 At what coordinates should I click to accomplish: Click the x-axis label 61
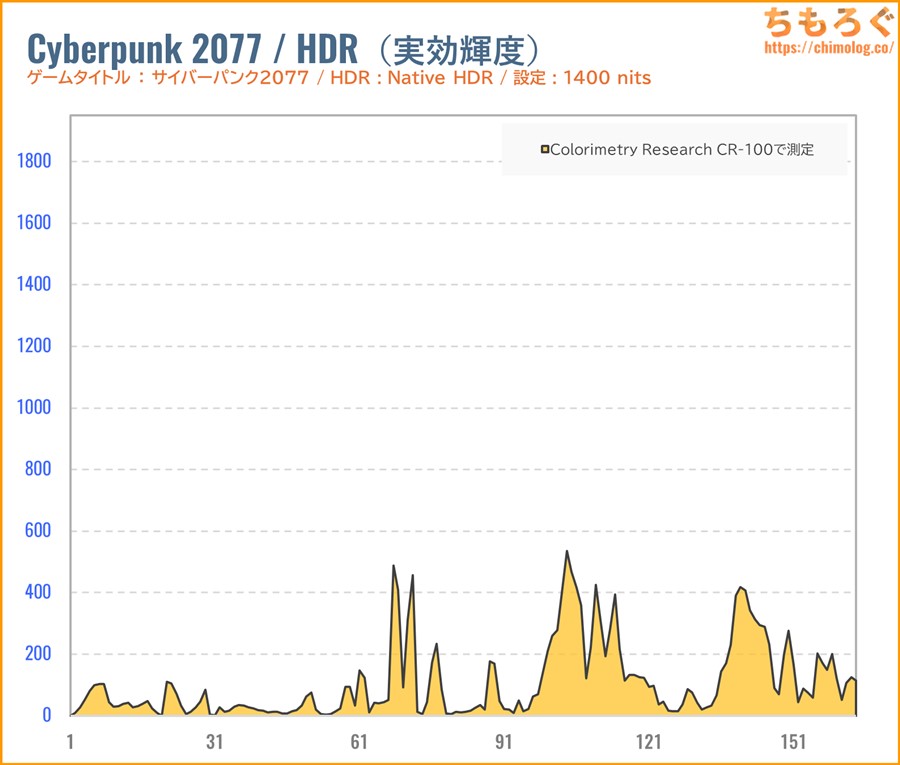click(359, 741)
